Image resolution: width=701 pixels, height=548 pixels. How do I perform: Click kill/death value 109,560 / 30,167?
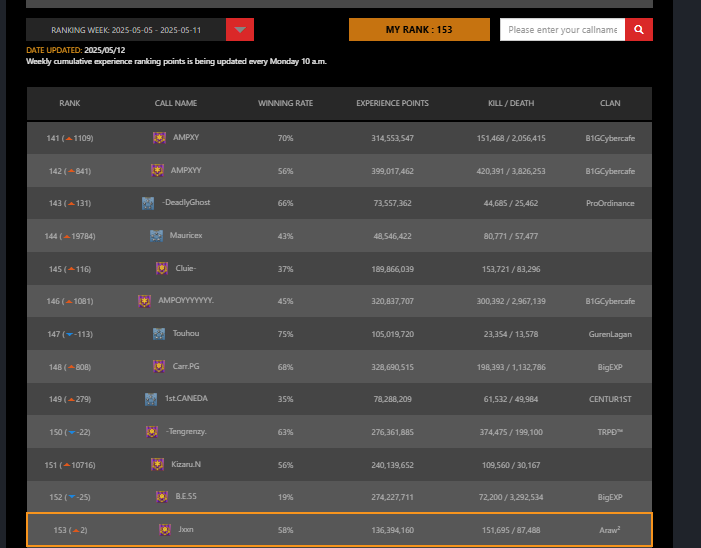click(x=511, y=465)
